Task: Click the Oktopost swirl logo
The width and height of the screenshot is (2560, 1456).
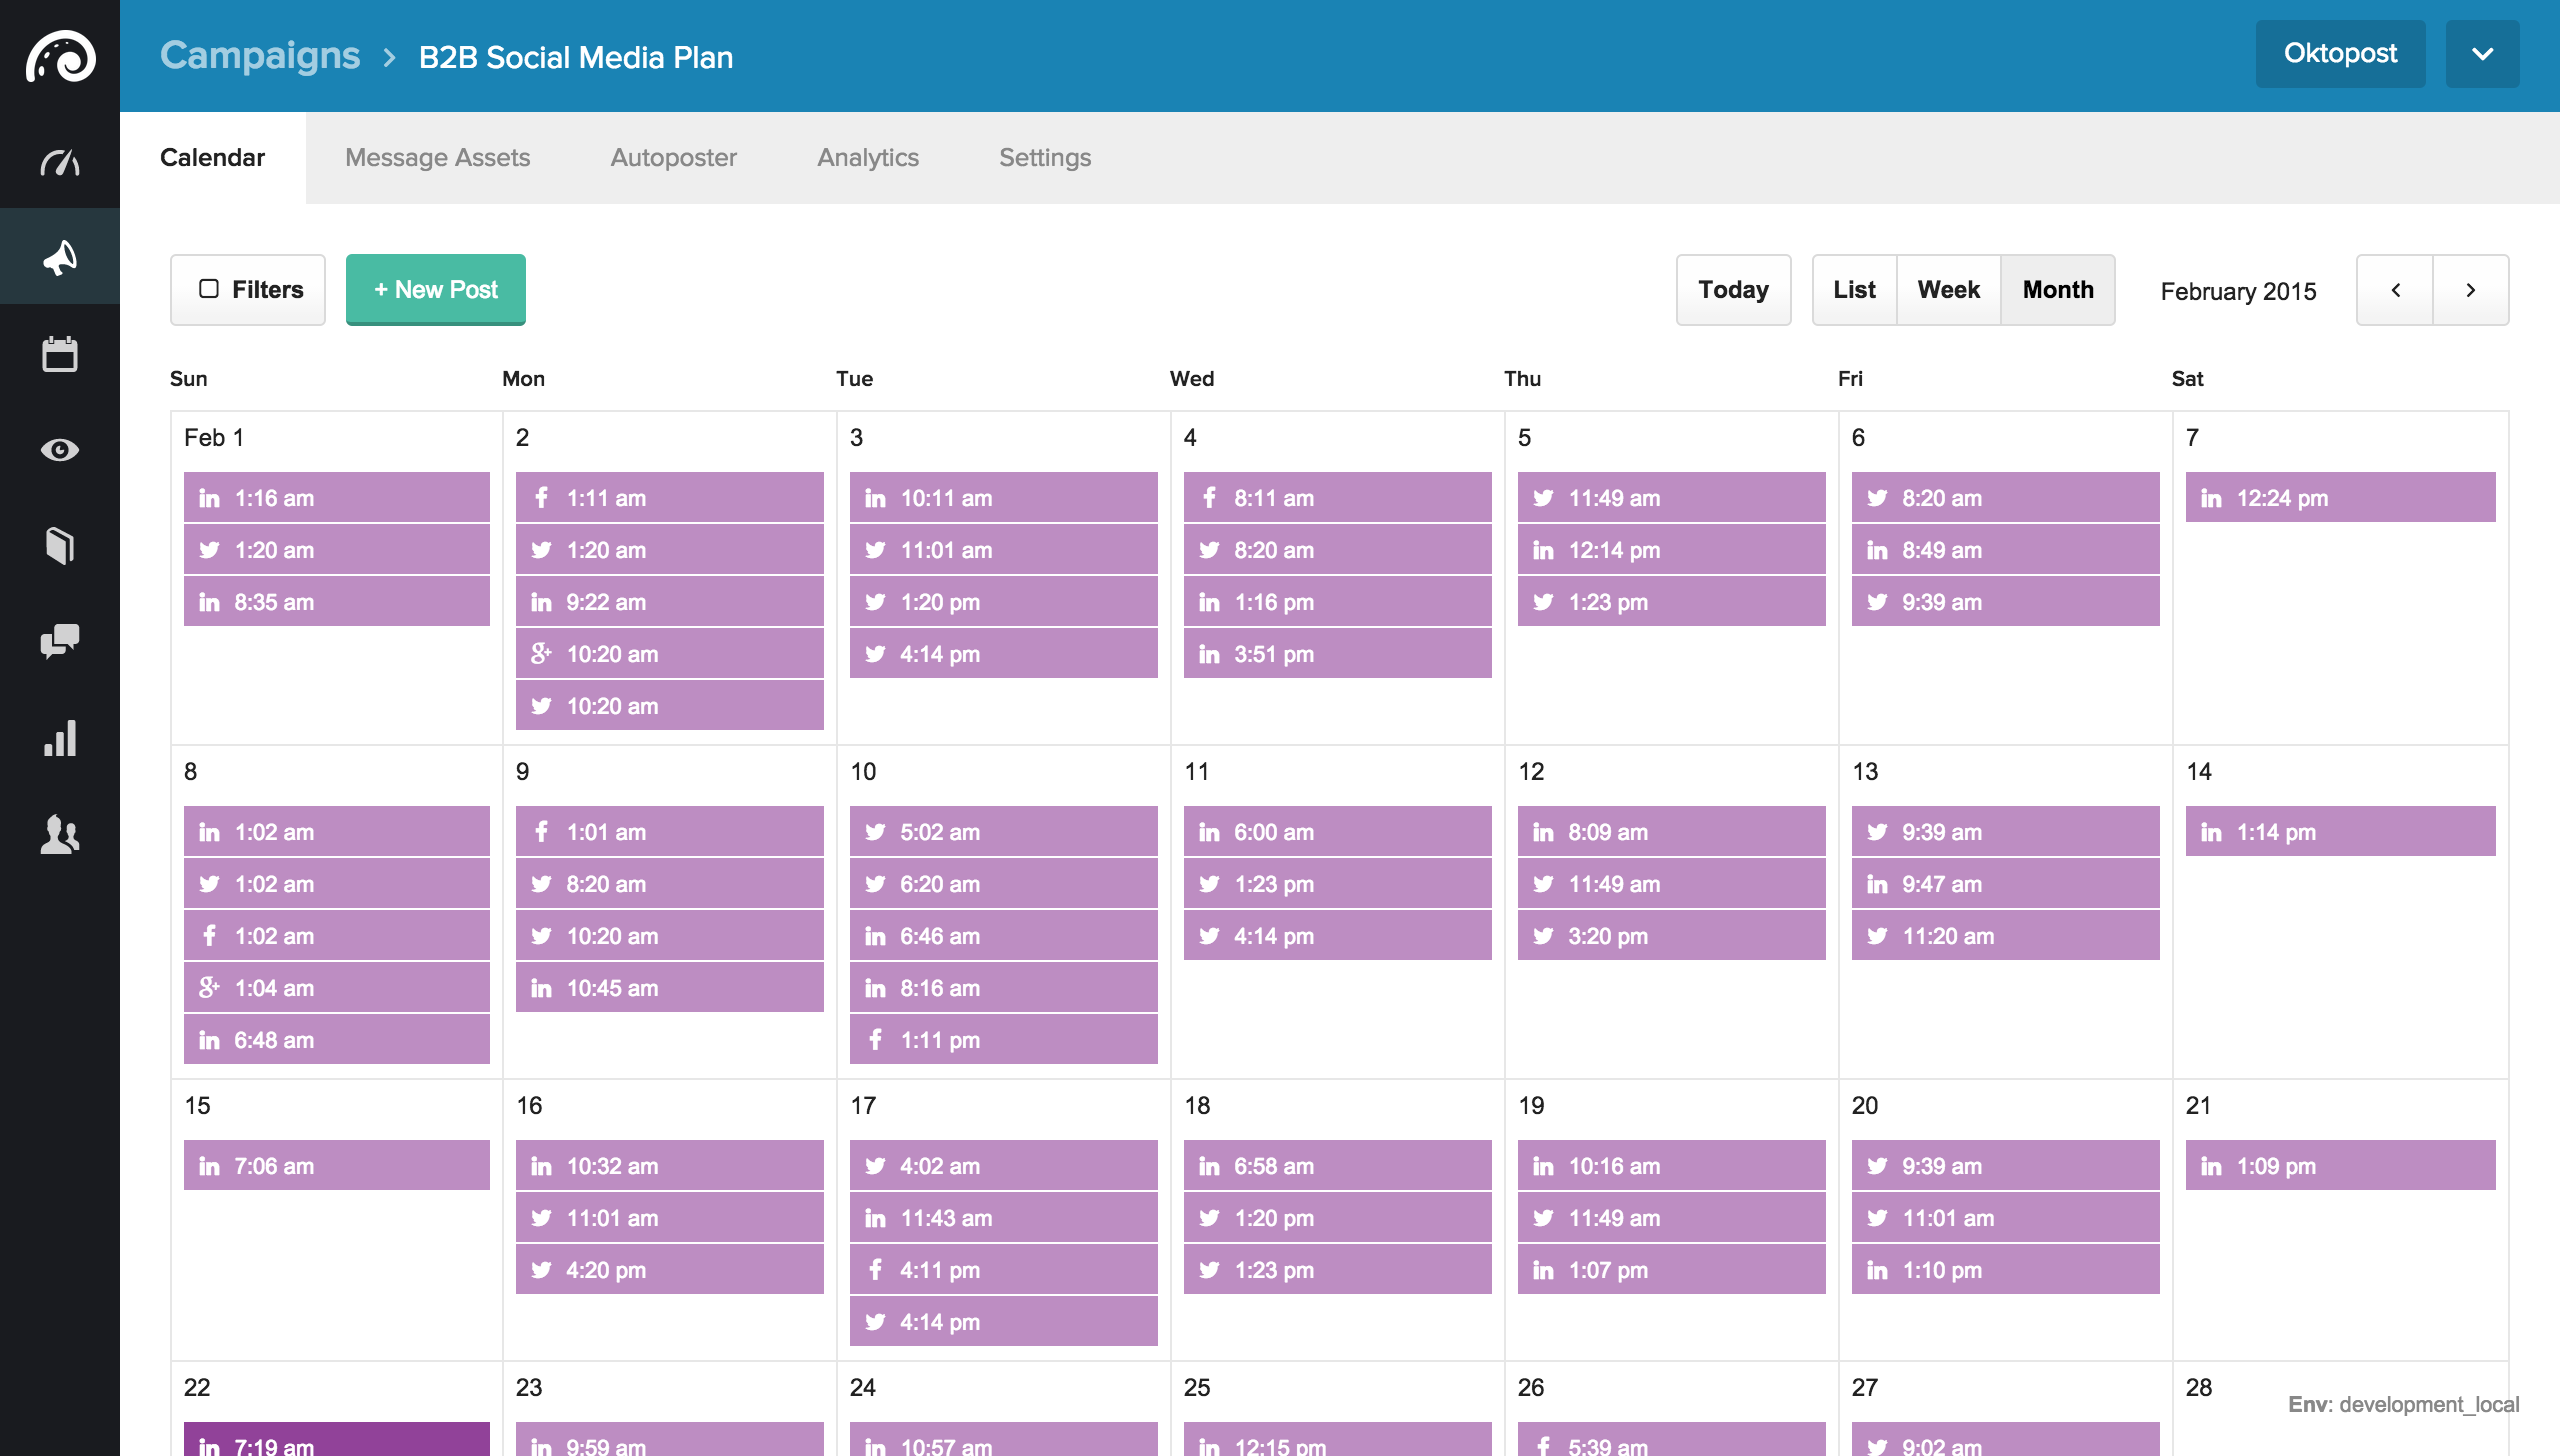Action: [x=60, y=57]
